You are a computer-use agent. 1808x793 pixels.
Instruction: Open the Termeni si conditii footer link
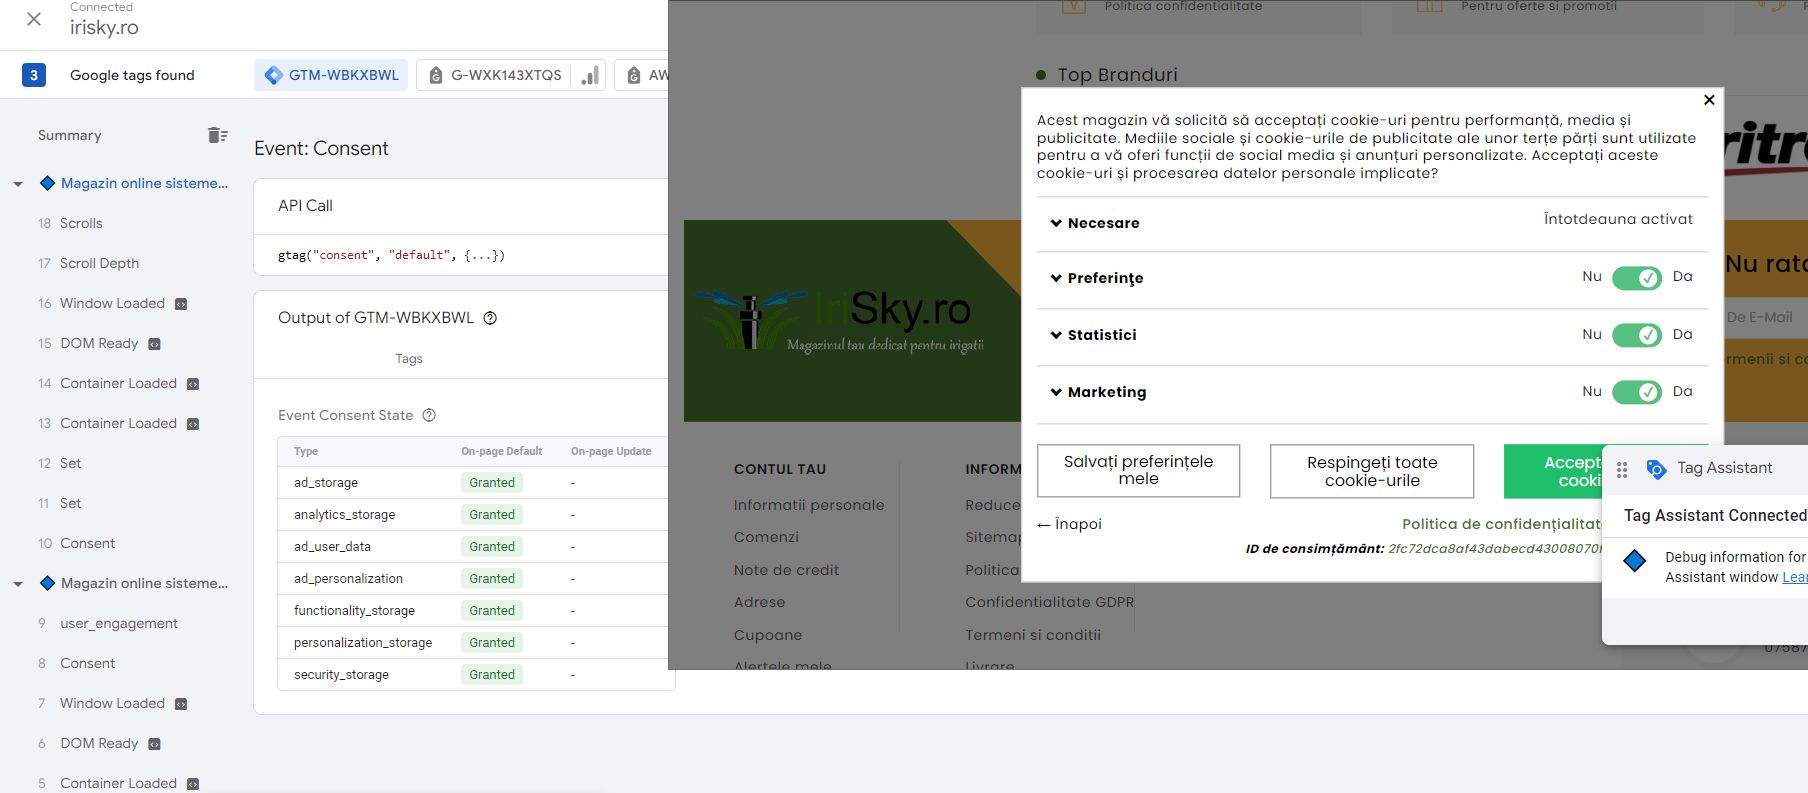pos(1033,635)
